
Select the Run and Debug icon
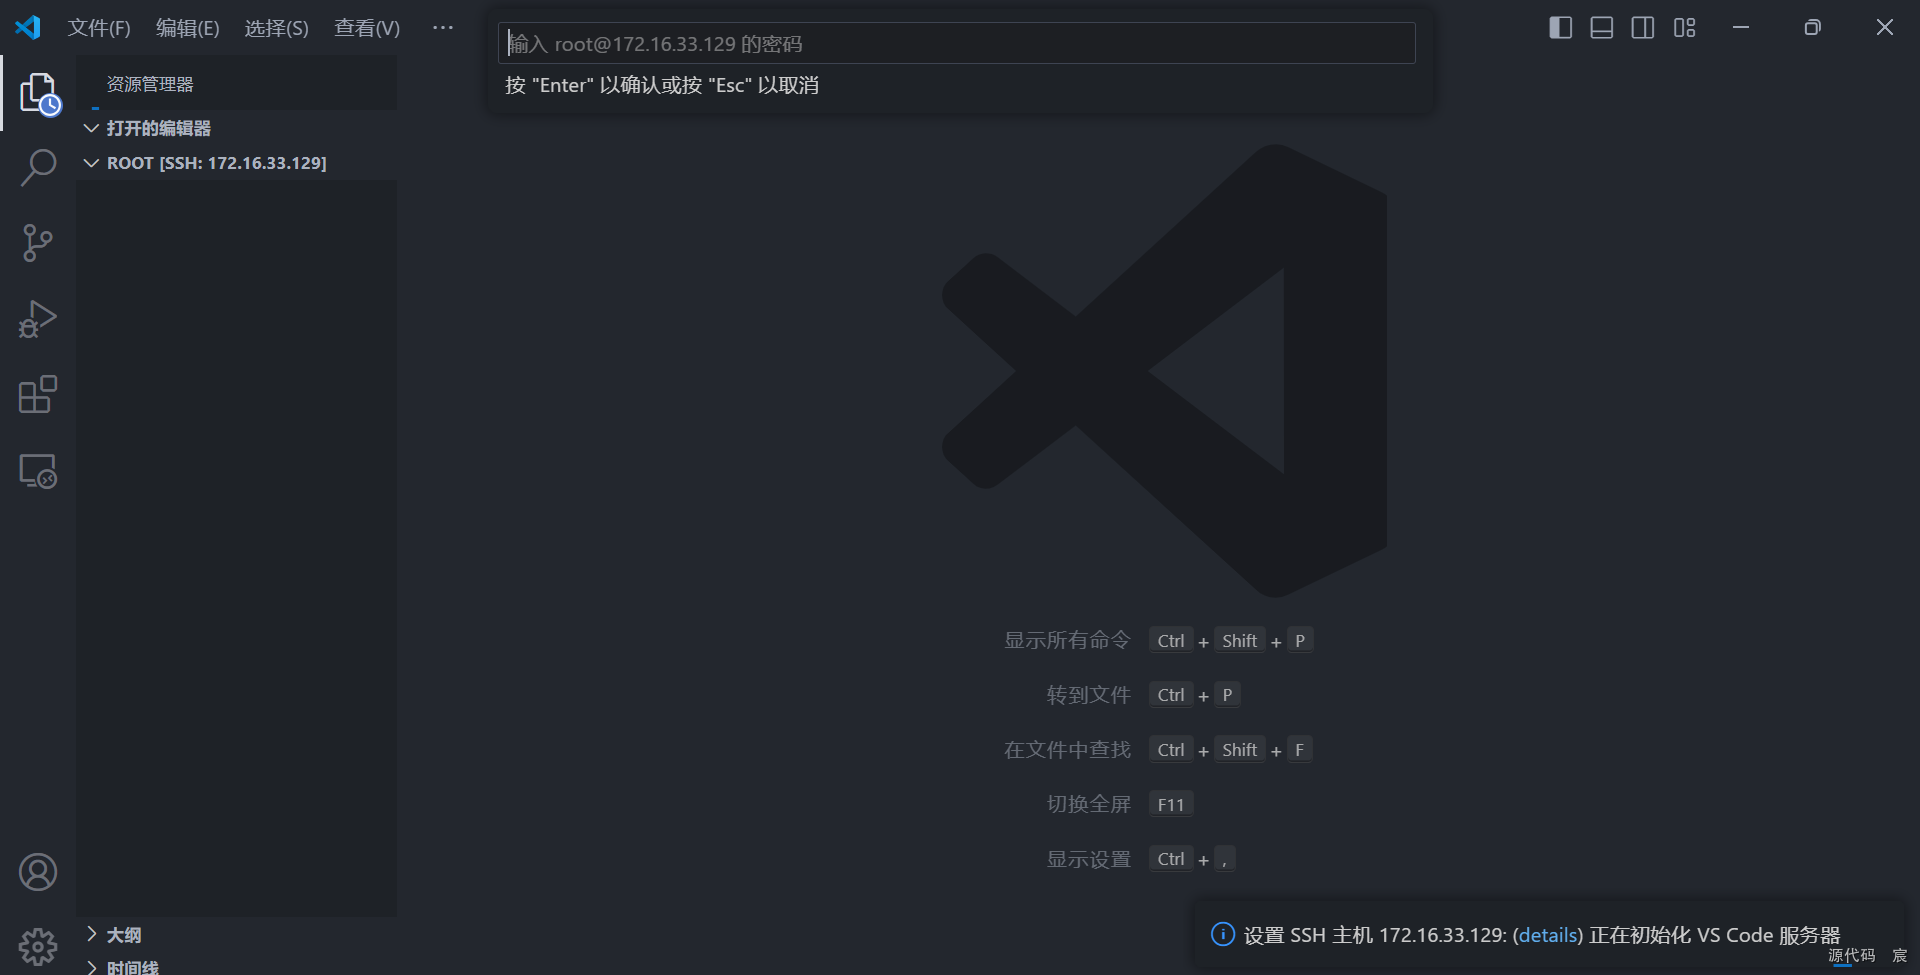pyautogui.click(x=38, y=319)
